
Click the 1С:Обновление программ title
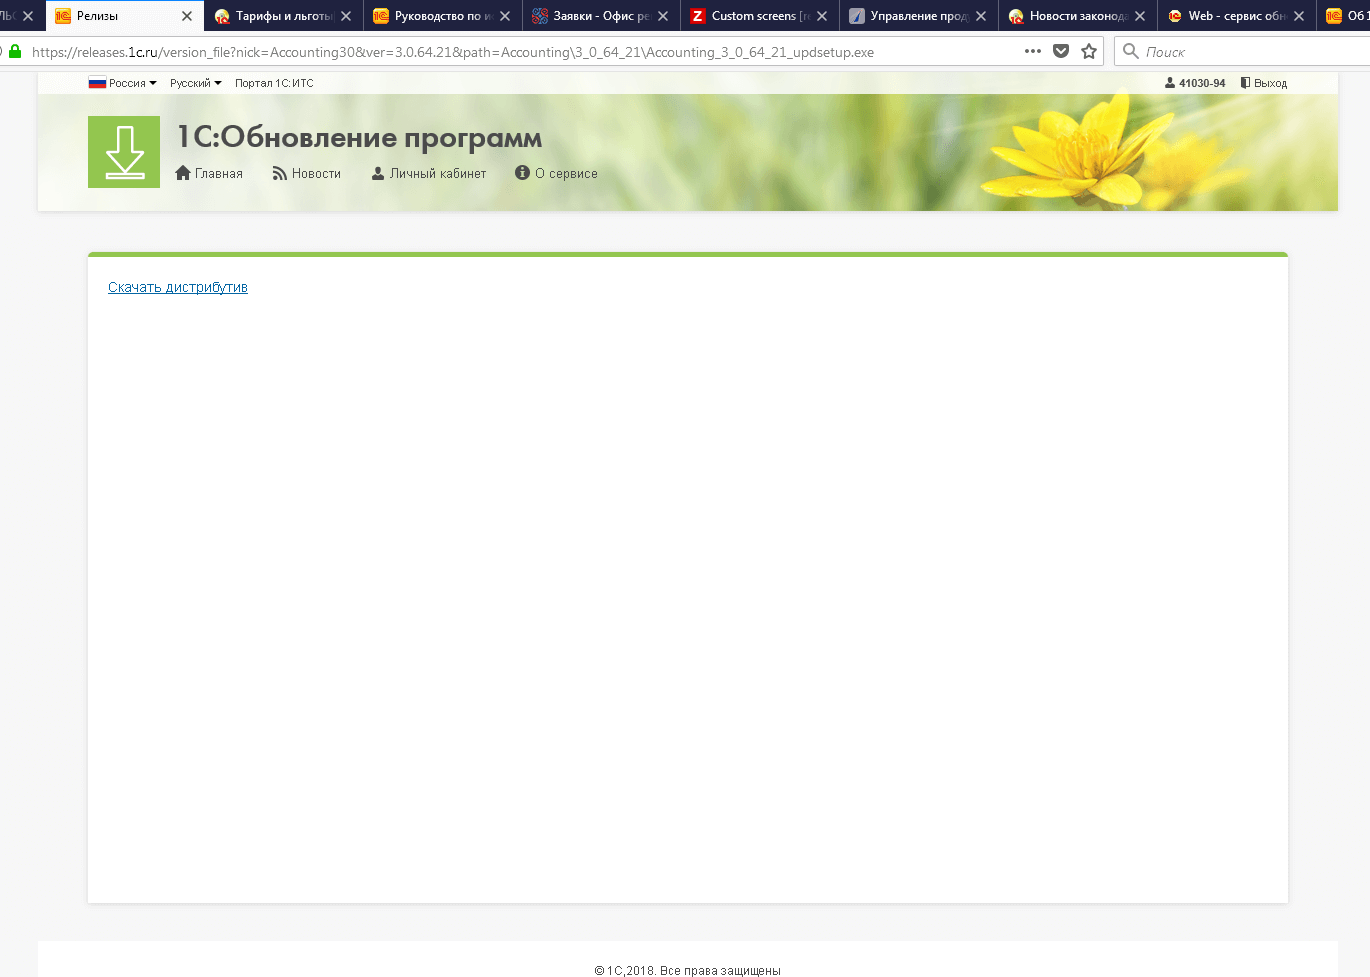click(x=360, y=137)
